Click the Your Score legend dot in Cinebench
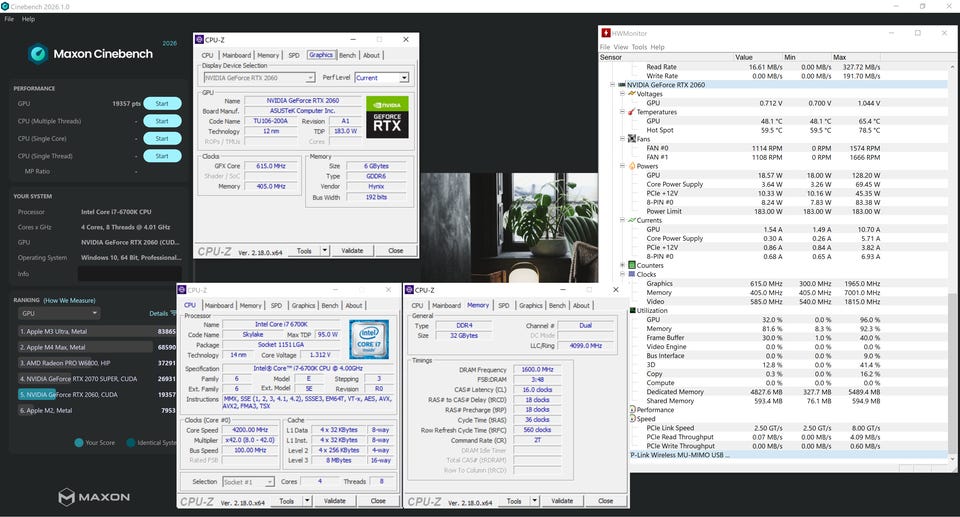 [x=79, y=442]
